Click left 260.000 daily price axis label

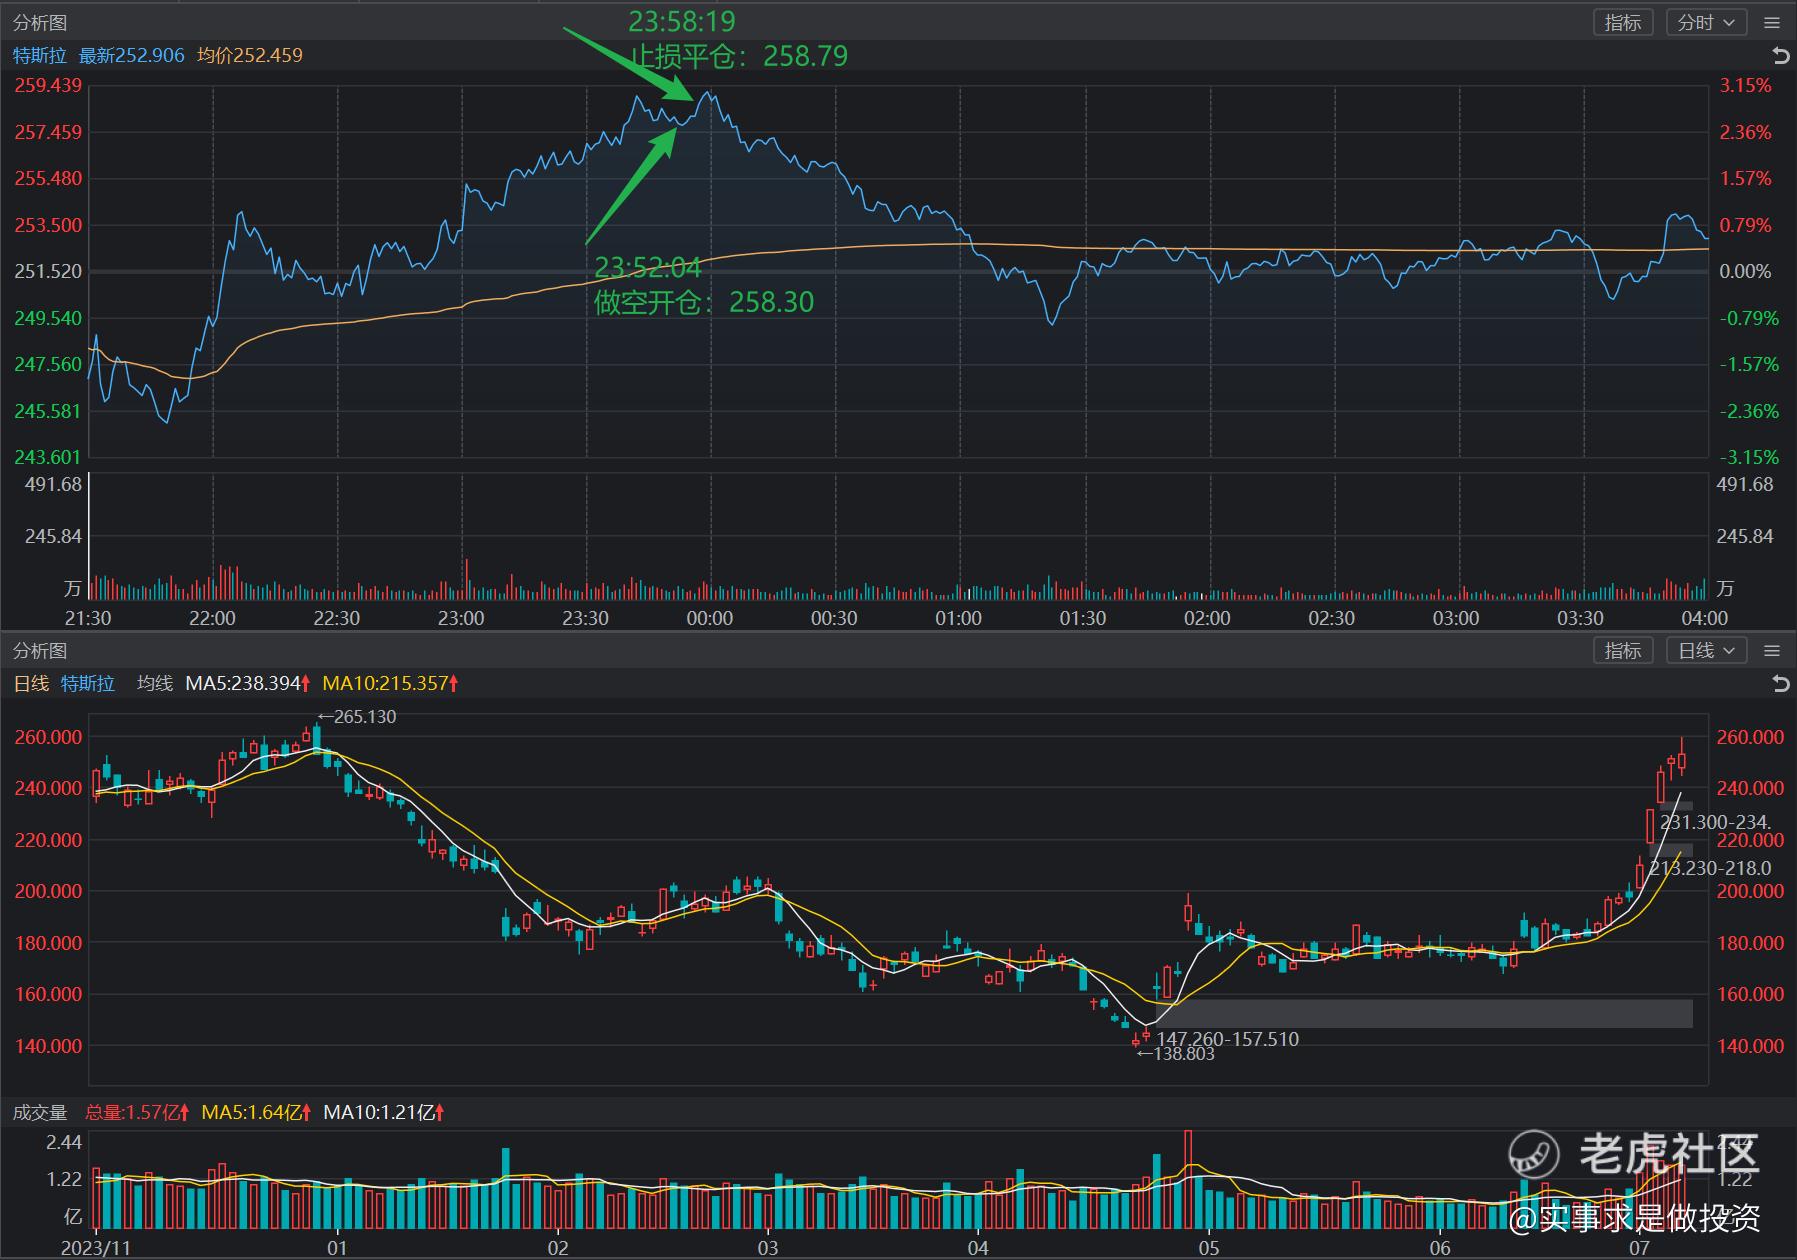48,737
